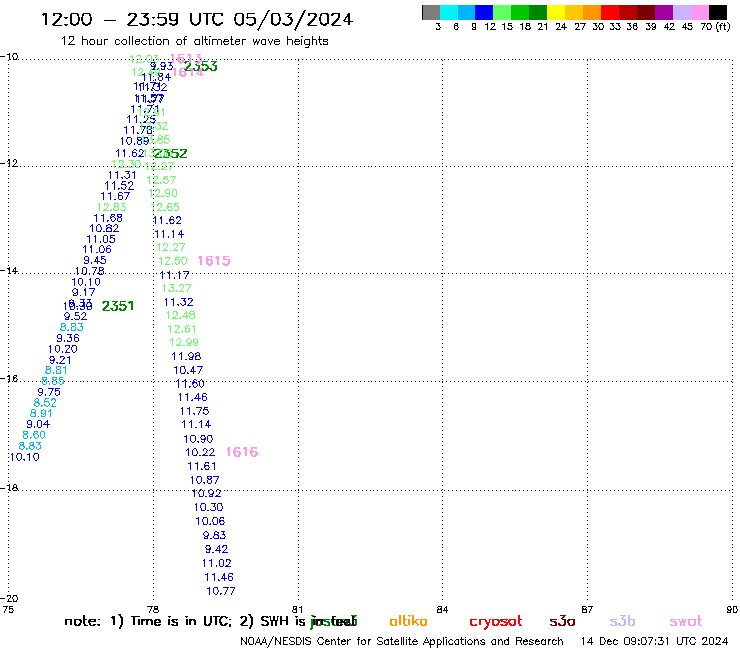740x650 pixels.
Task: Click the green wave height value 12.83
Action: 112,207
